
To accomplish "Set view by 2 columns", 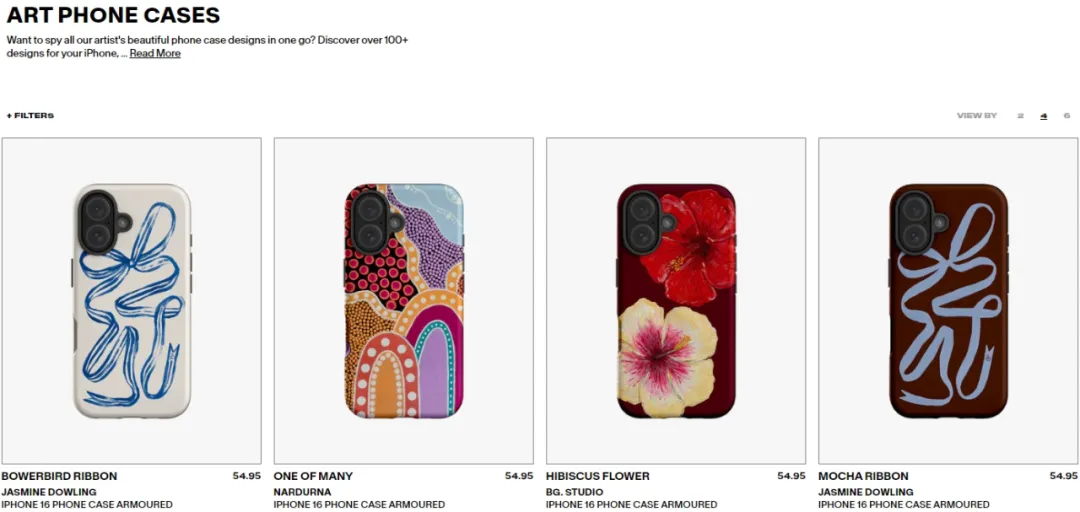I will pos(1021,116).
